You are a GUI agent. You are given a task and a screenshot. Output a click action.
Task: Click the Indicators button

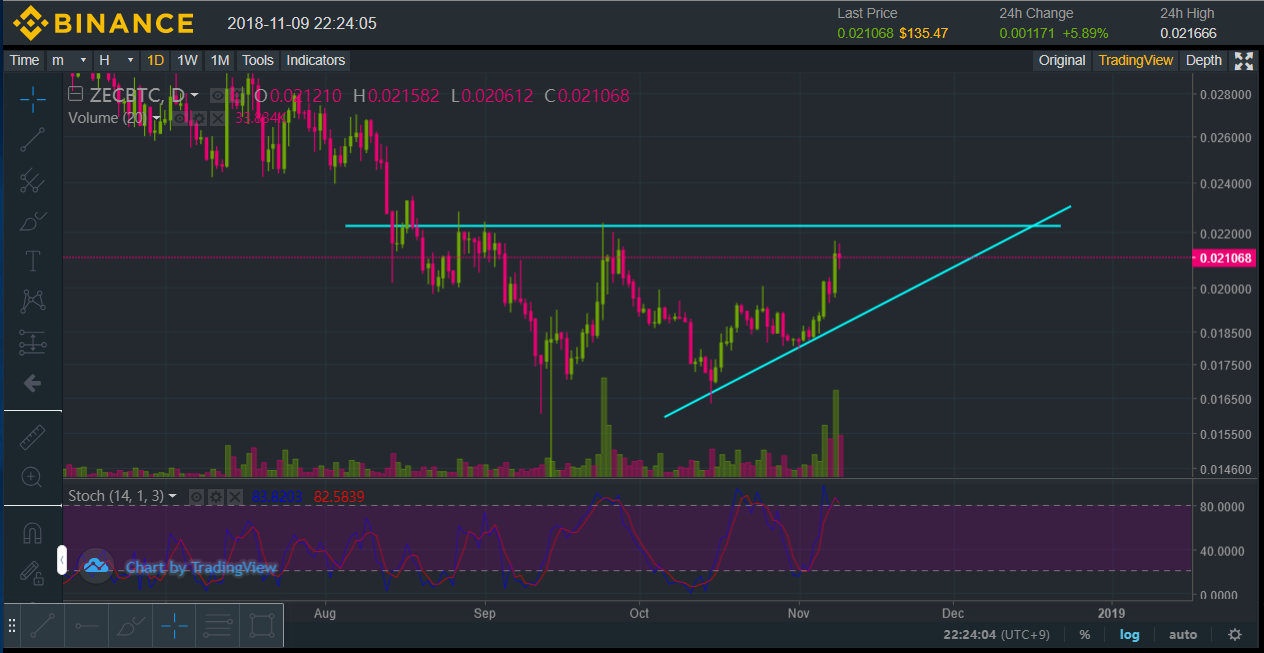315,60
